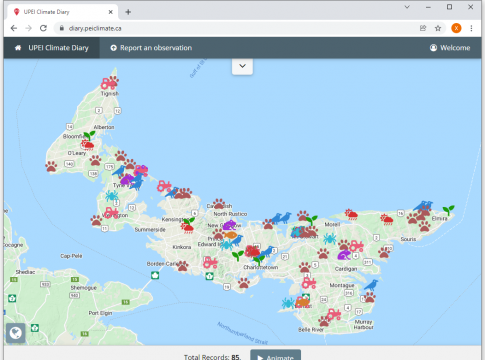The width and height of the screenshot is (485, 360).
Task: Reload the page
Action: [43, 28]
